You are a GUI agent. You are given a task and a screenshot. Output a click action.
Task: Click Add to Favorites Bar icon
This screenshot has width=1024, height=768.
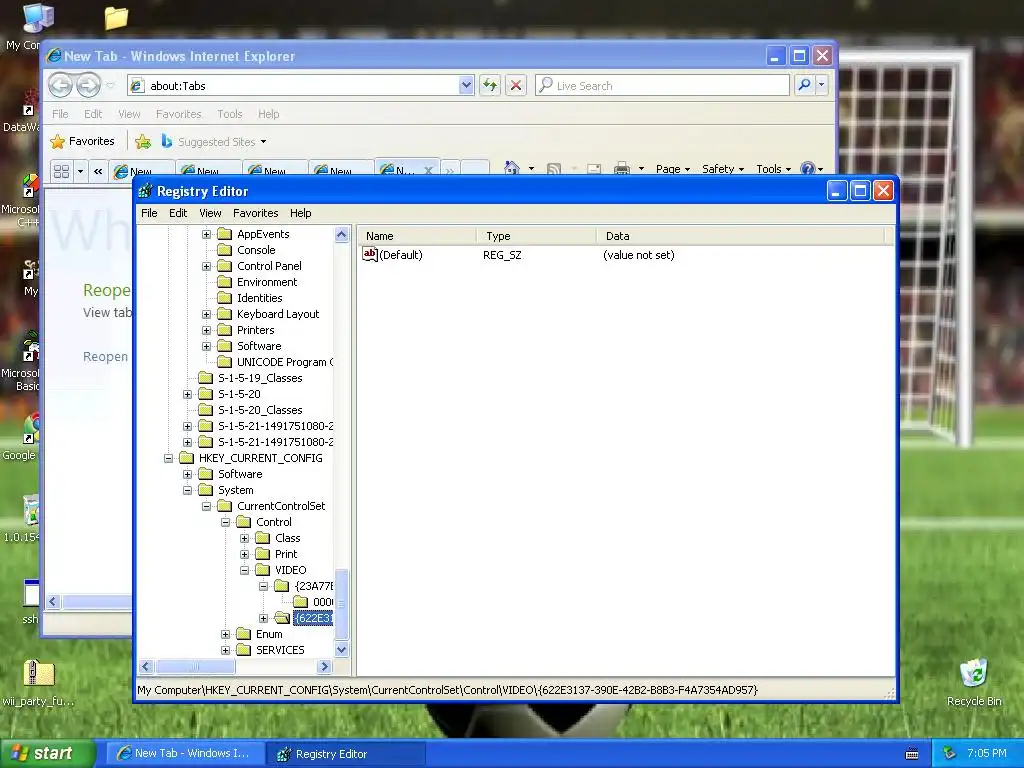(143, 141)
